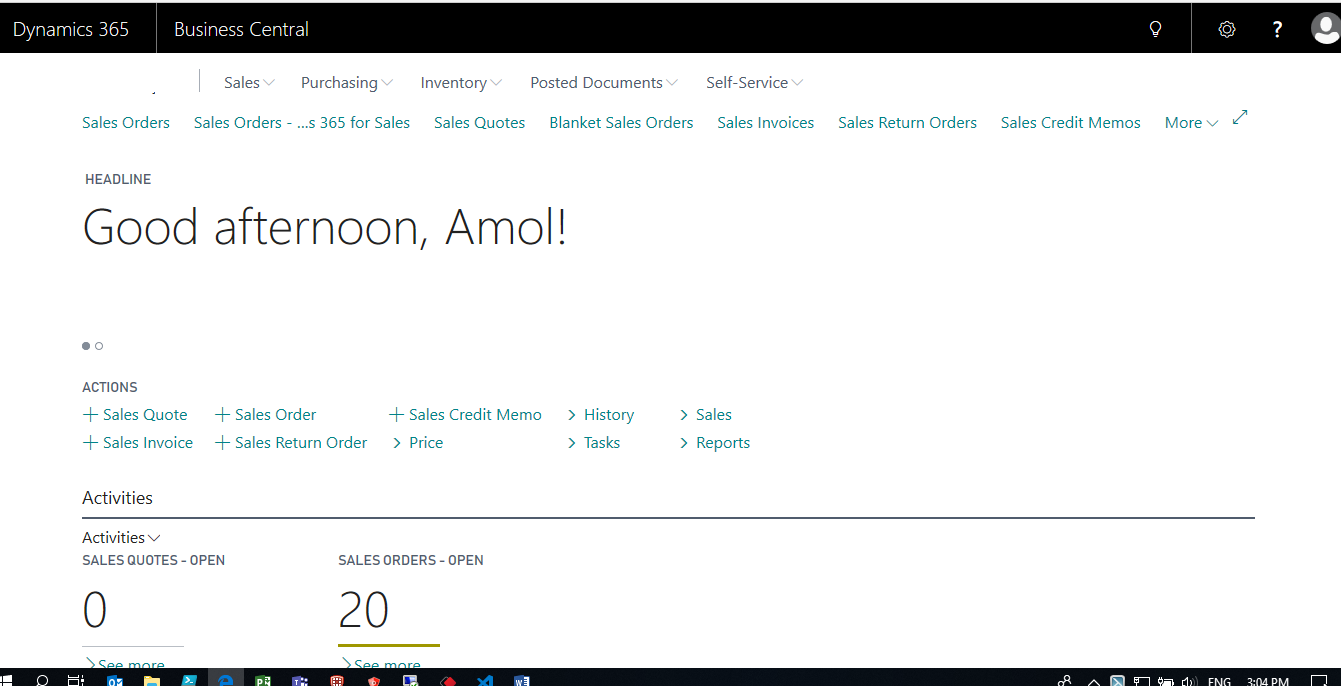Image resolution: width=1341 pixels, height=686 pixels.
Task: Open Blanket Sales Orders page
Action: click(621, 123)
